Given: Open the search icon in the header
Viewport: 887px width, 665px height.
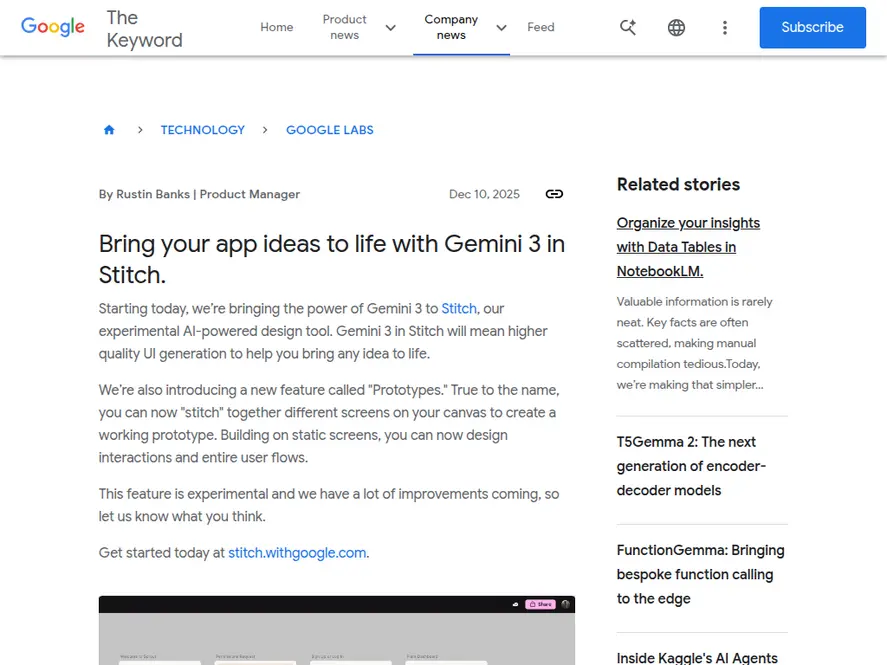Looking at the screenshot, I should [627, 27].
